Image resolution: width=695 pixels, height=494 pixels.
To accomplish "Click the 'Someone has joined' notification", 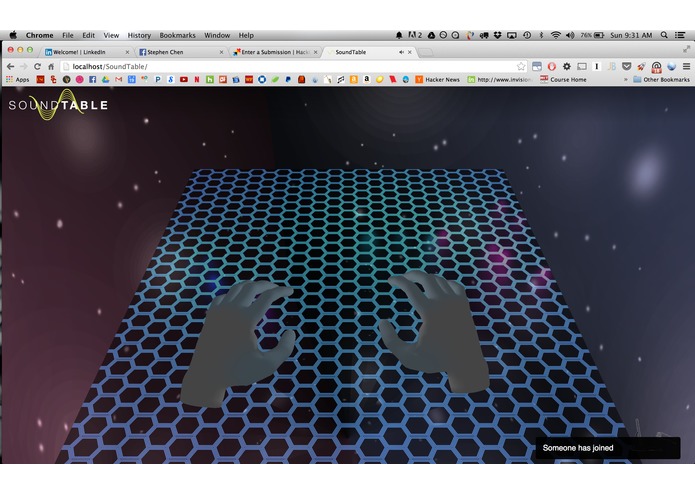I will click(608, 448).
